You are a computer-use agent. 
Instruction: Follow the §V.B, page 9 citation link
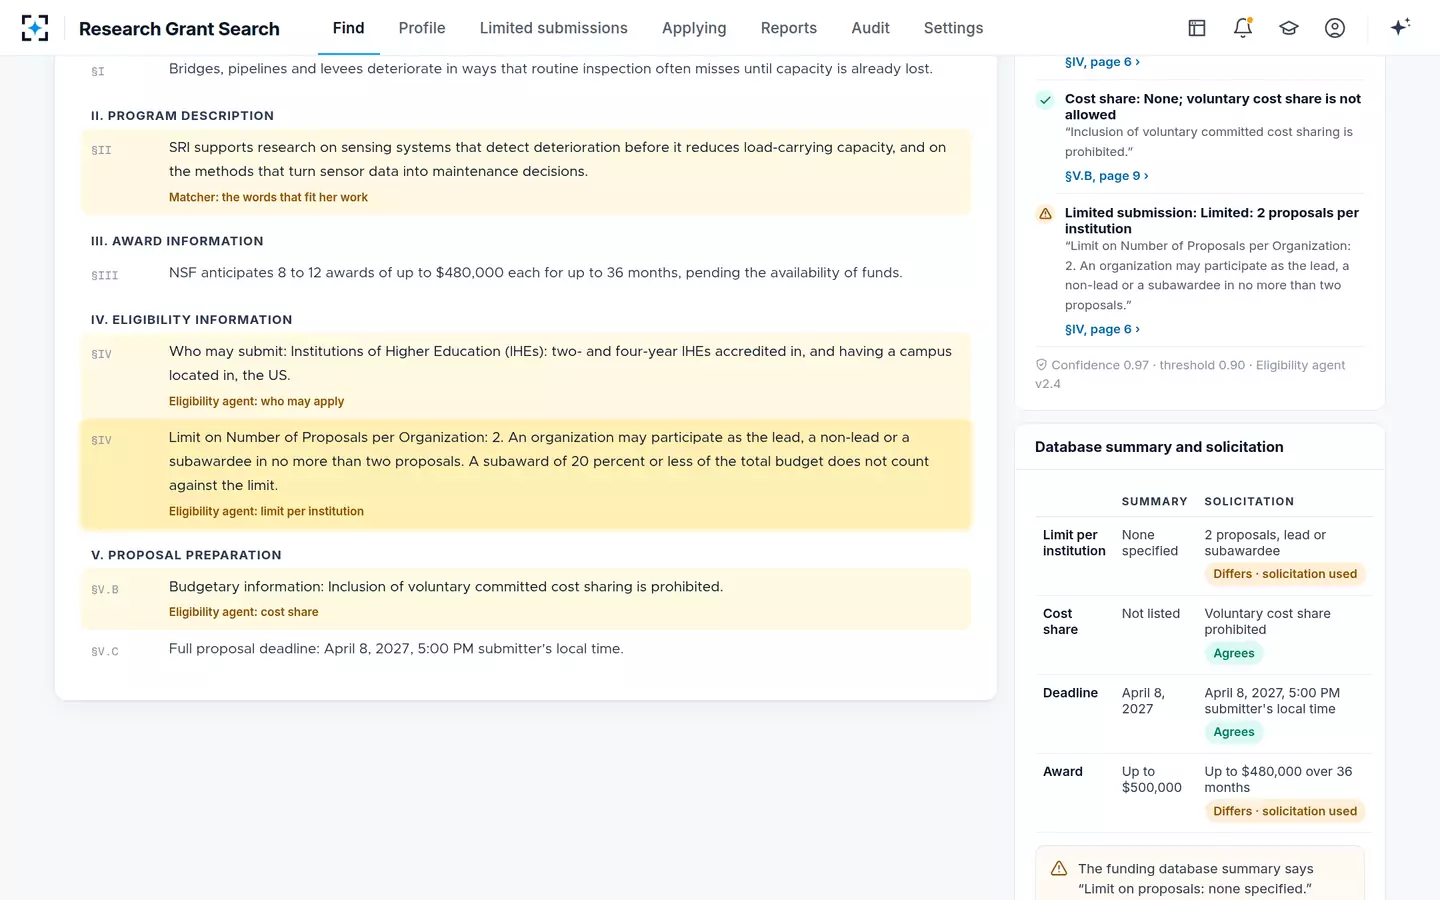[x=1106, y=176]
